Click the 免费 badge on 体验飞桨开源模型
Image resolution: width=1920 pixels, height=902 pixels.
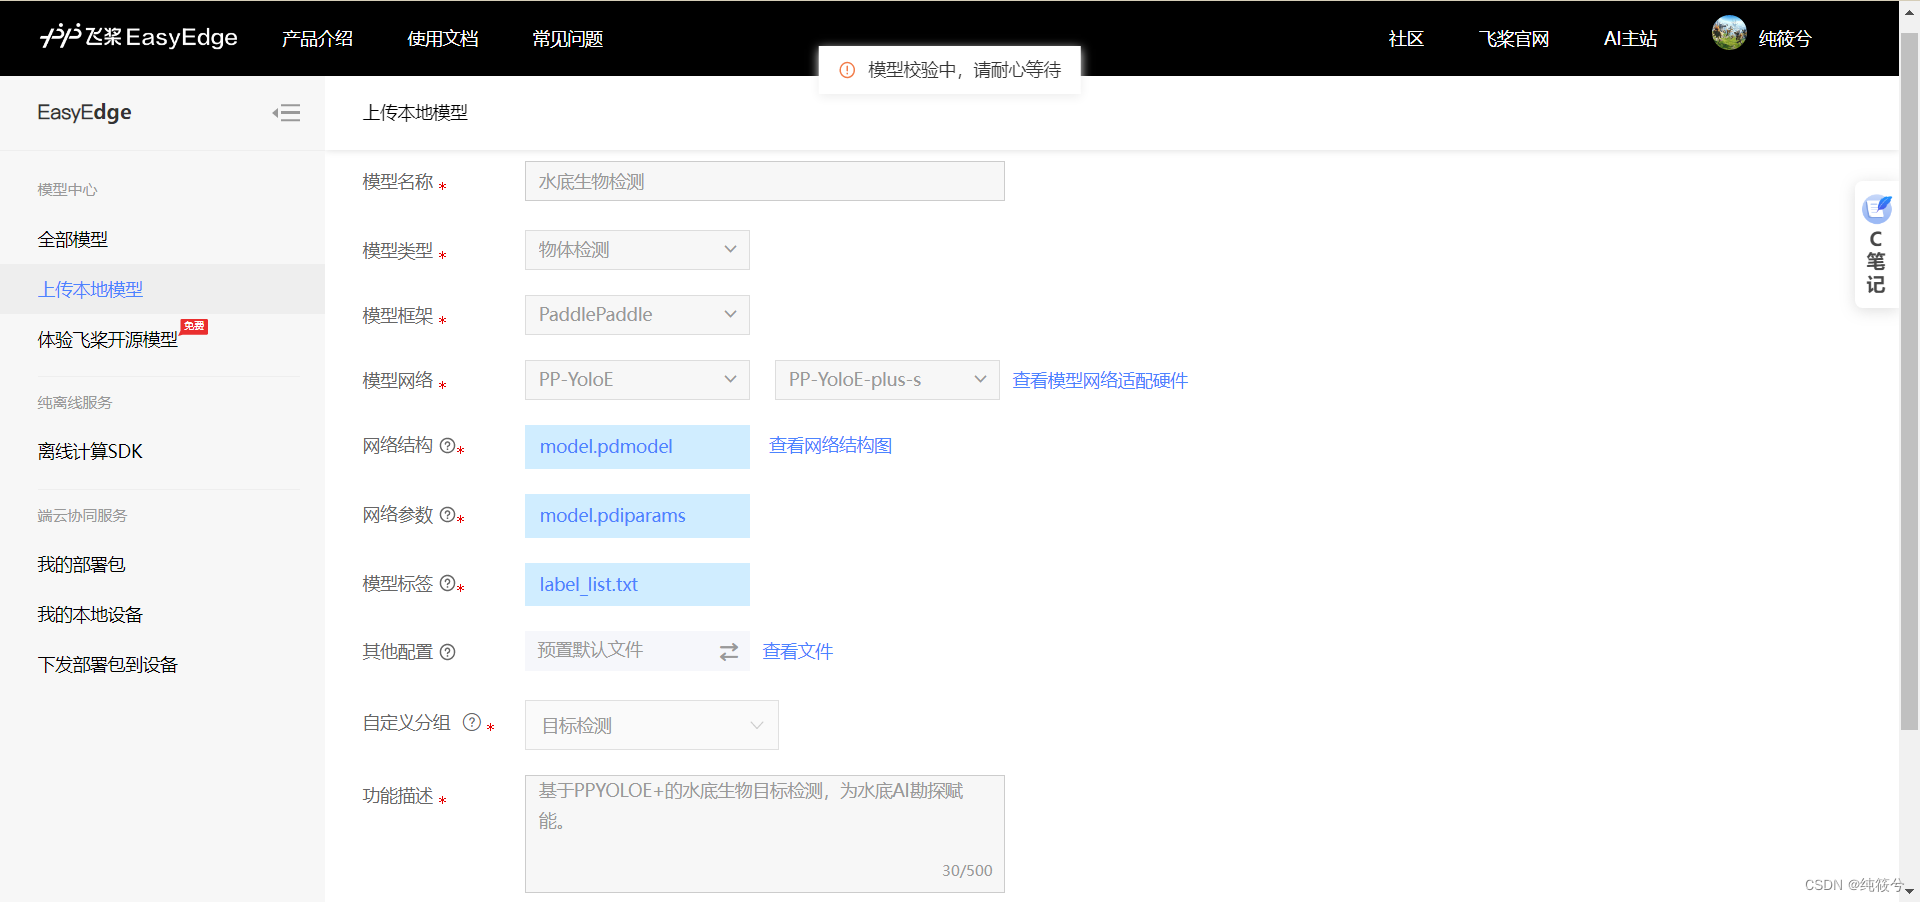pyautogui.click(x=194, y=326)
